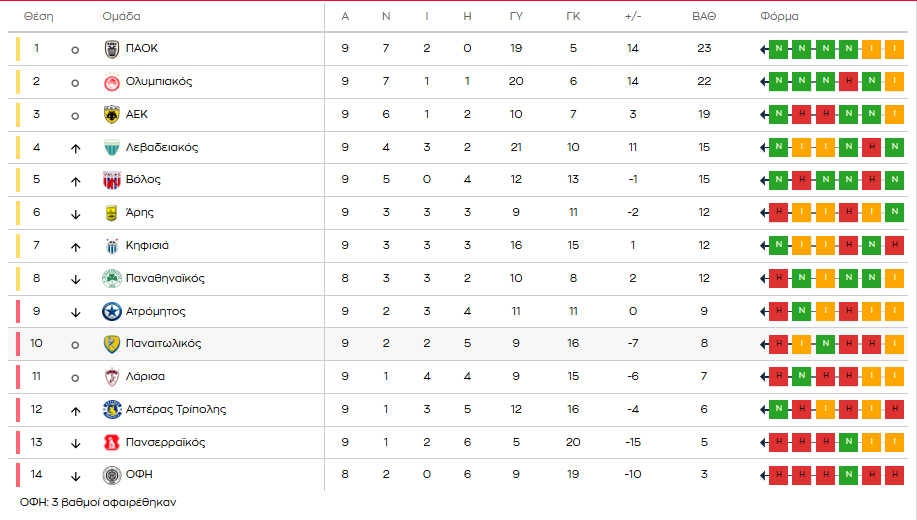
Task: Click the Λάρισα team row name
Action: point(146,377)
